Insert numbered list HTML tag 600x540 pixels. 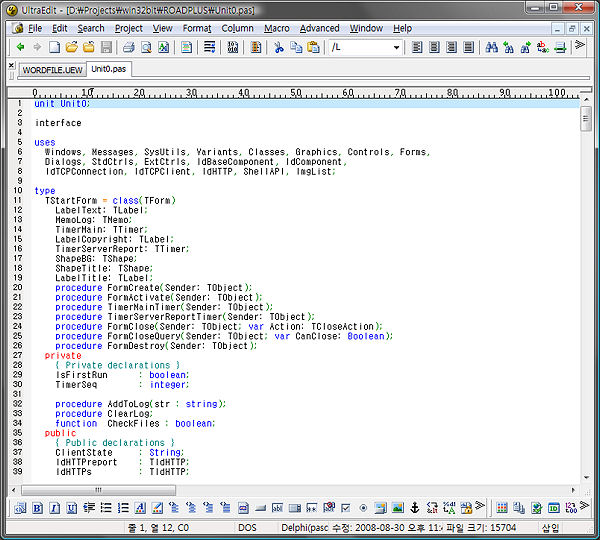(123, 508)
